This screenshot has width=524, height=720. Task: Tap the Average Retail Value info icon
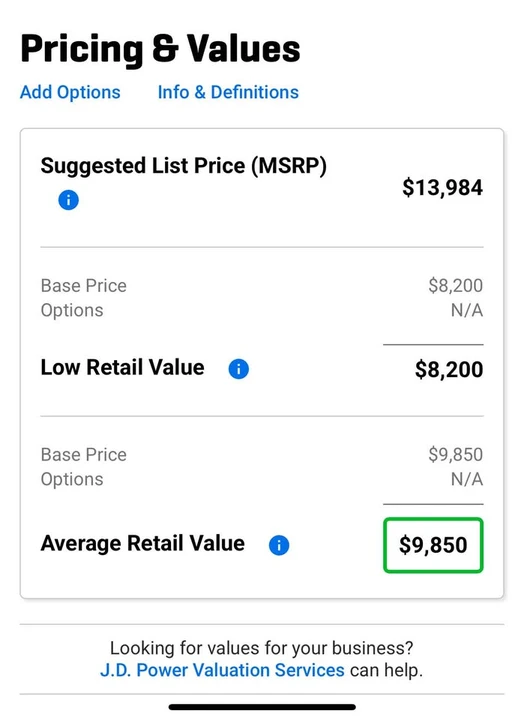279,545
